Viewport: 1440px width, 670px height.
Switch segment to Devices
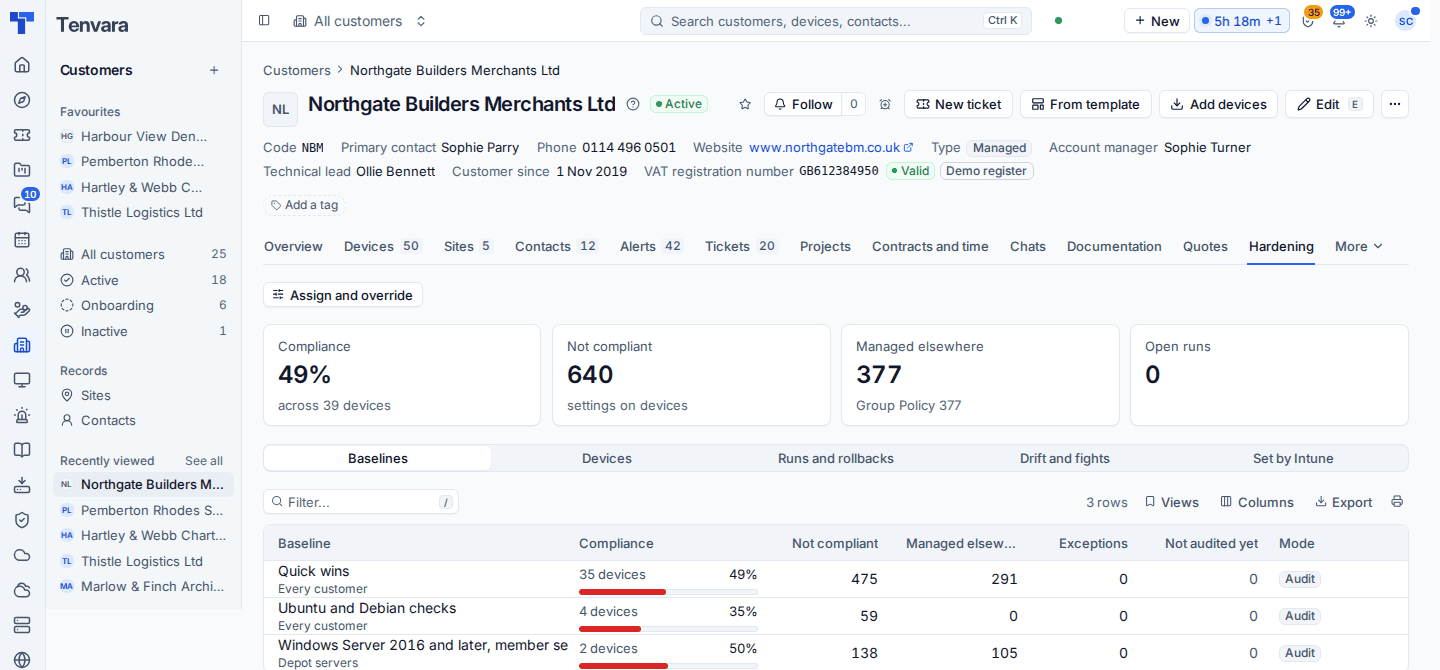point(607,459)
